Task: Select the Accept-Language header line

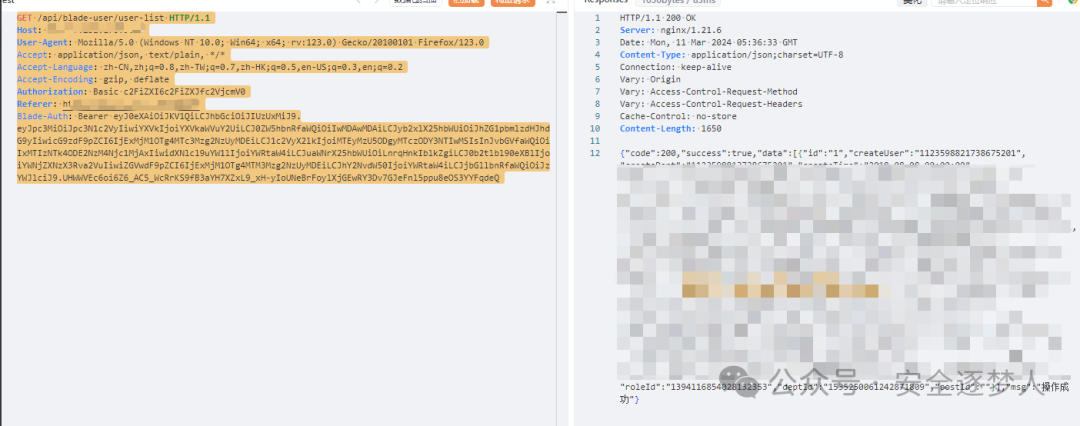Action: 211,67
